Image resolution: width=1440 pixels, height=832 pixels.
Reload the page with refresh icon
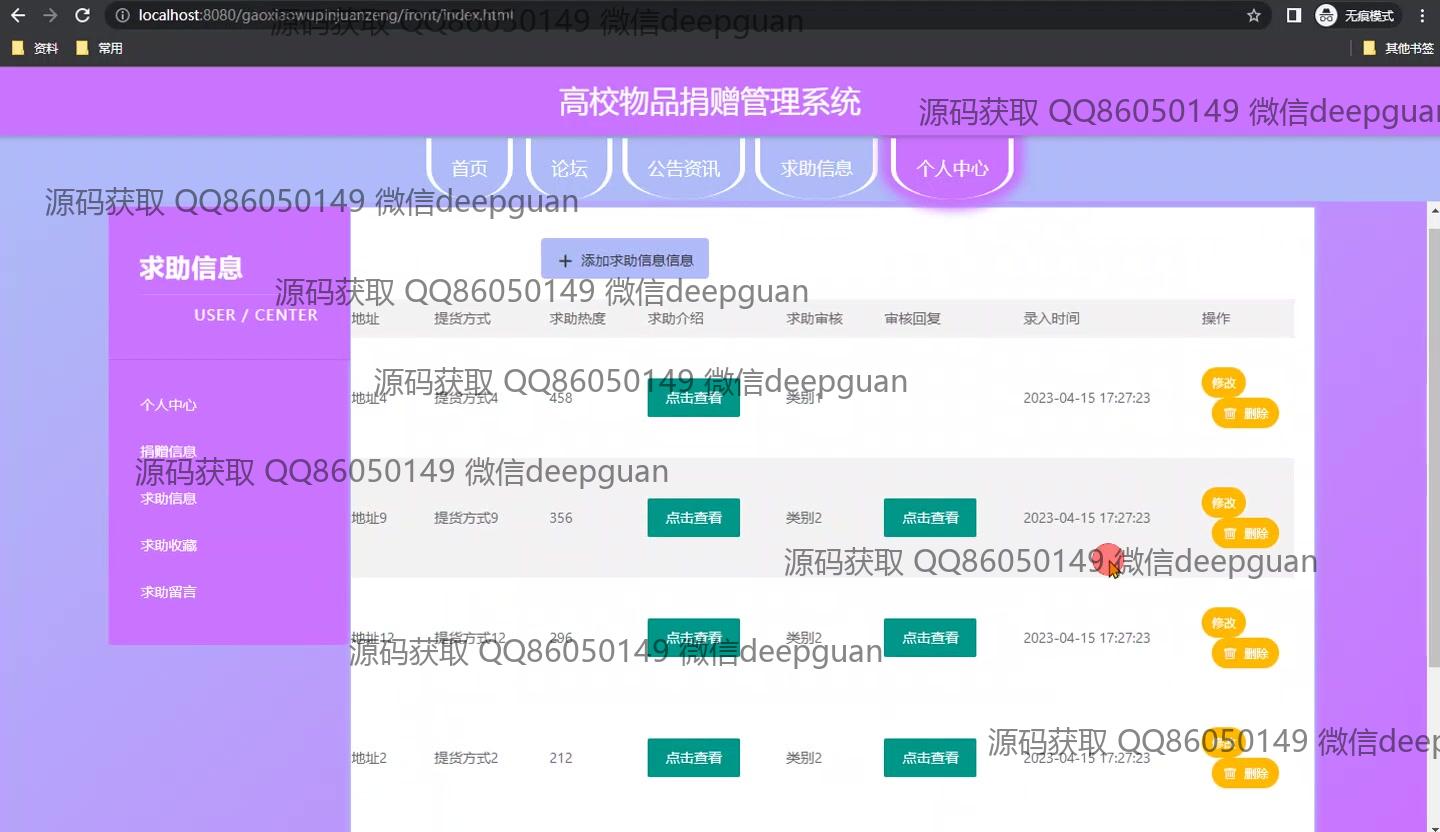[83, 15]
